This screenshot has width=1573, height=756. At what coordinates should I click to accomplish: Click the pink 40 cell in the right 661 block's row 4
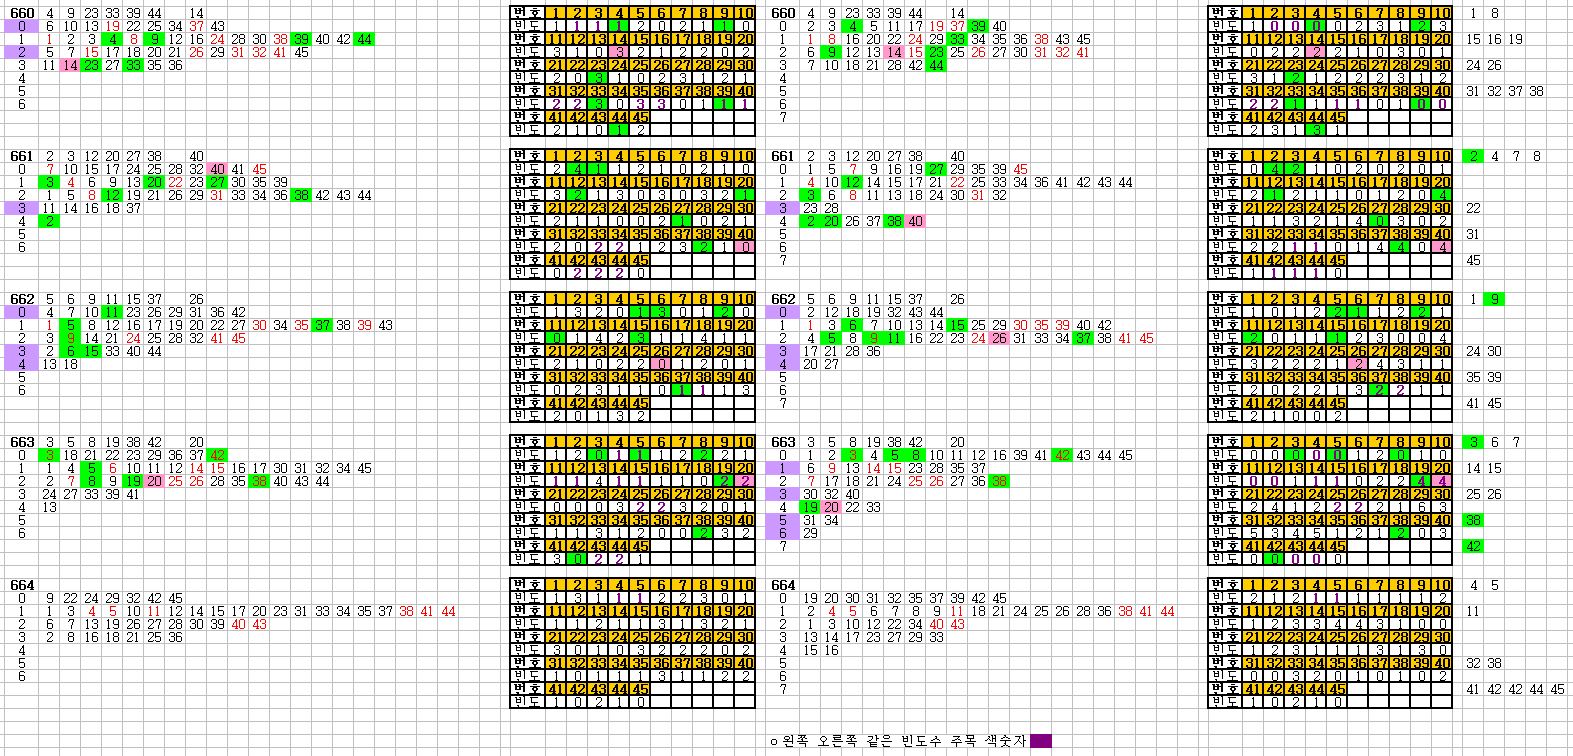tap(914, 221)
